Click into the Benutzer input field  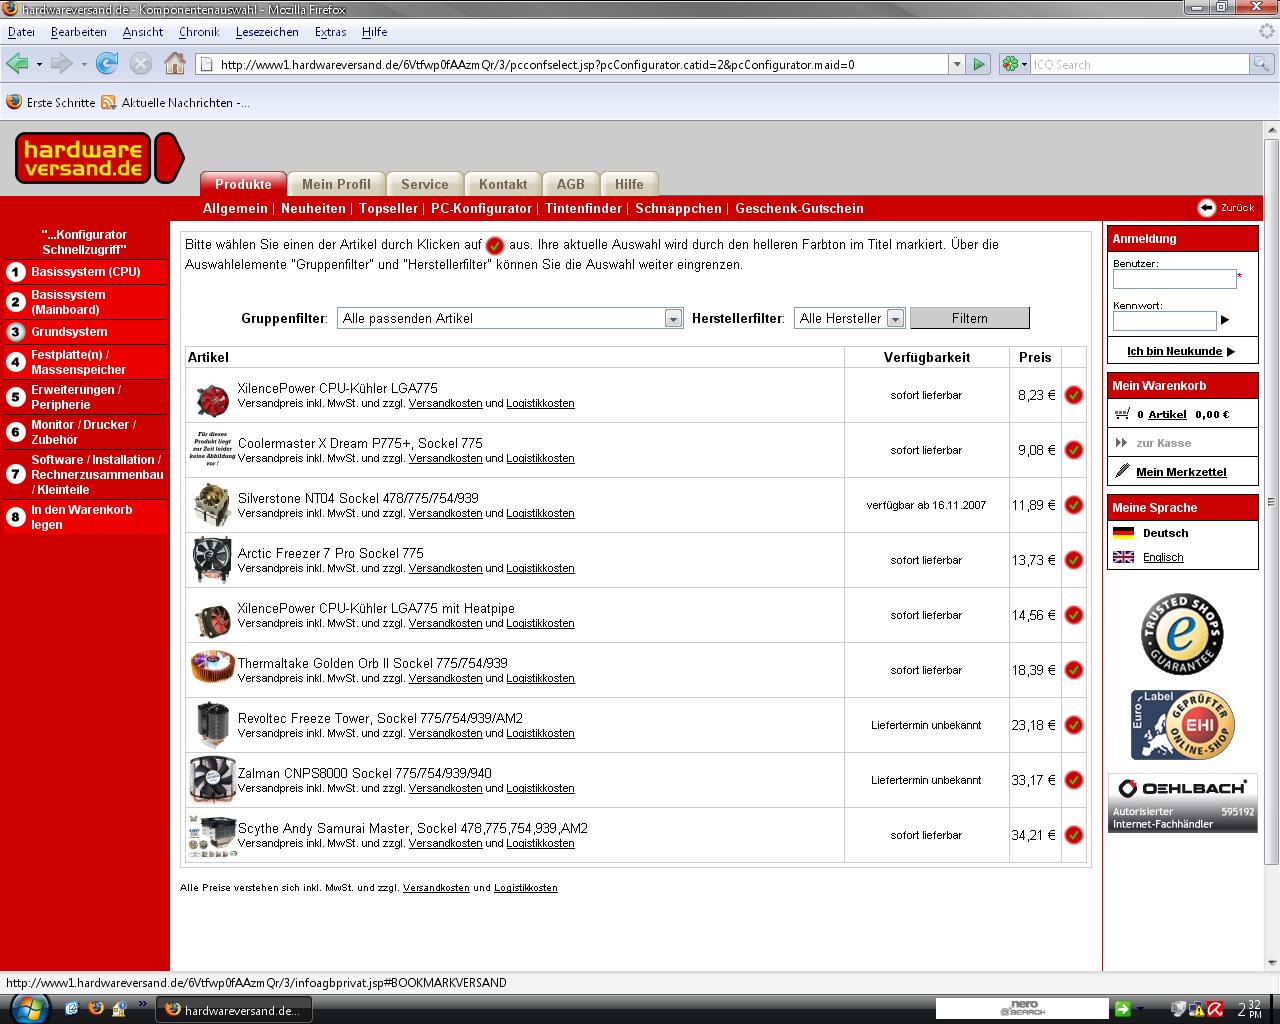(1174, 279)
